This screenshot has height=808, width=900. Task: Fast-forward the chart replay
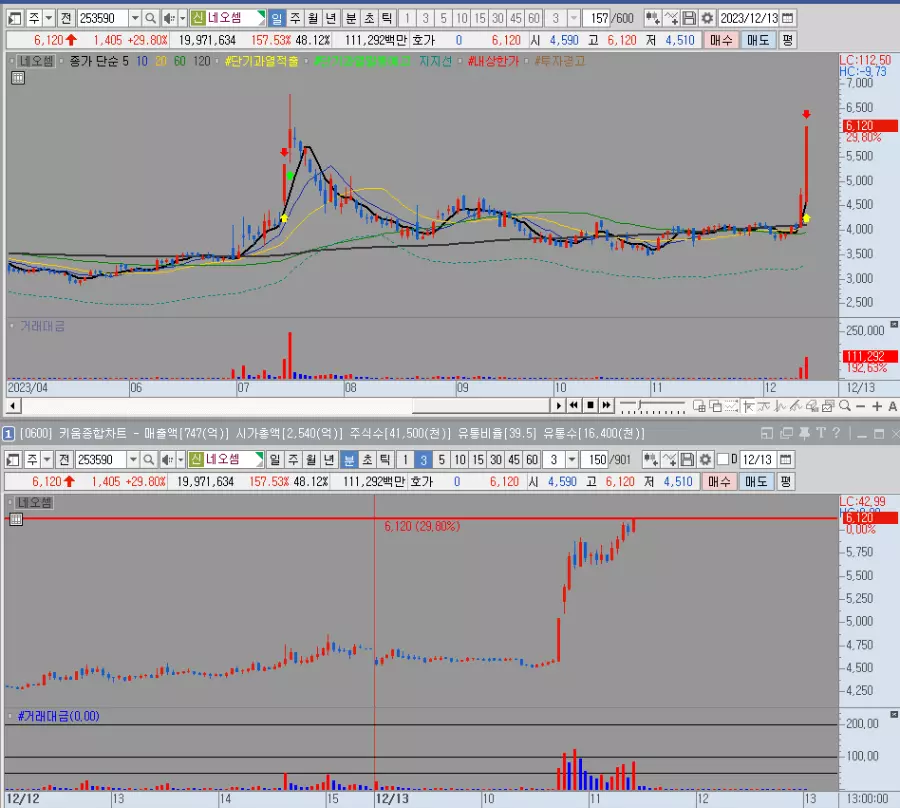(x=606, y=406)
